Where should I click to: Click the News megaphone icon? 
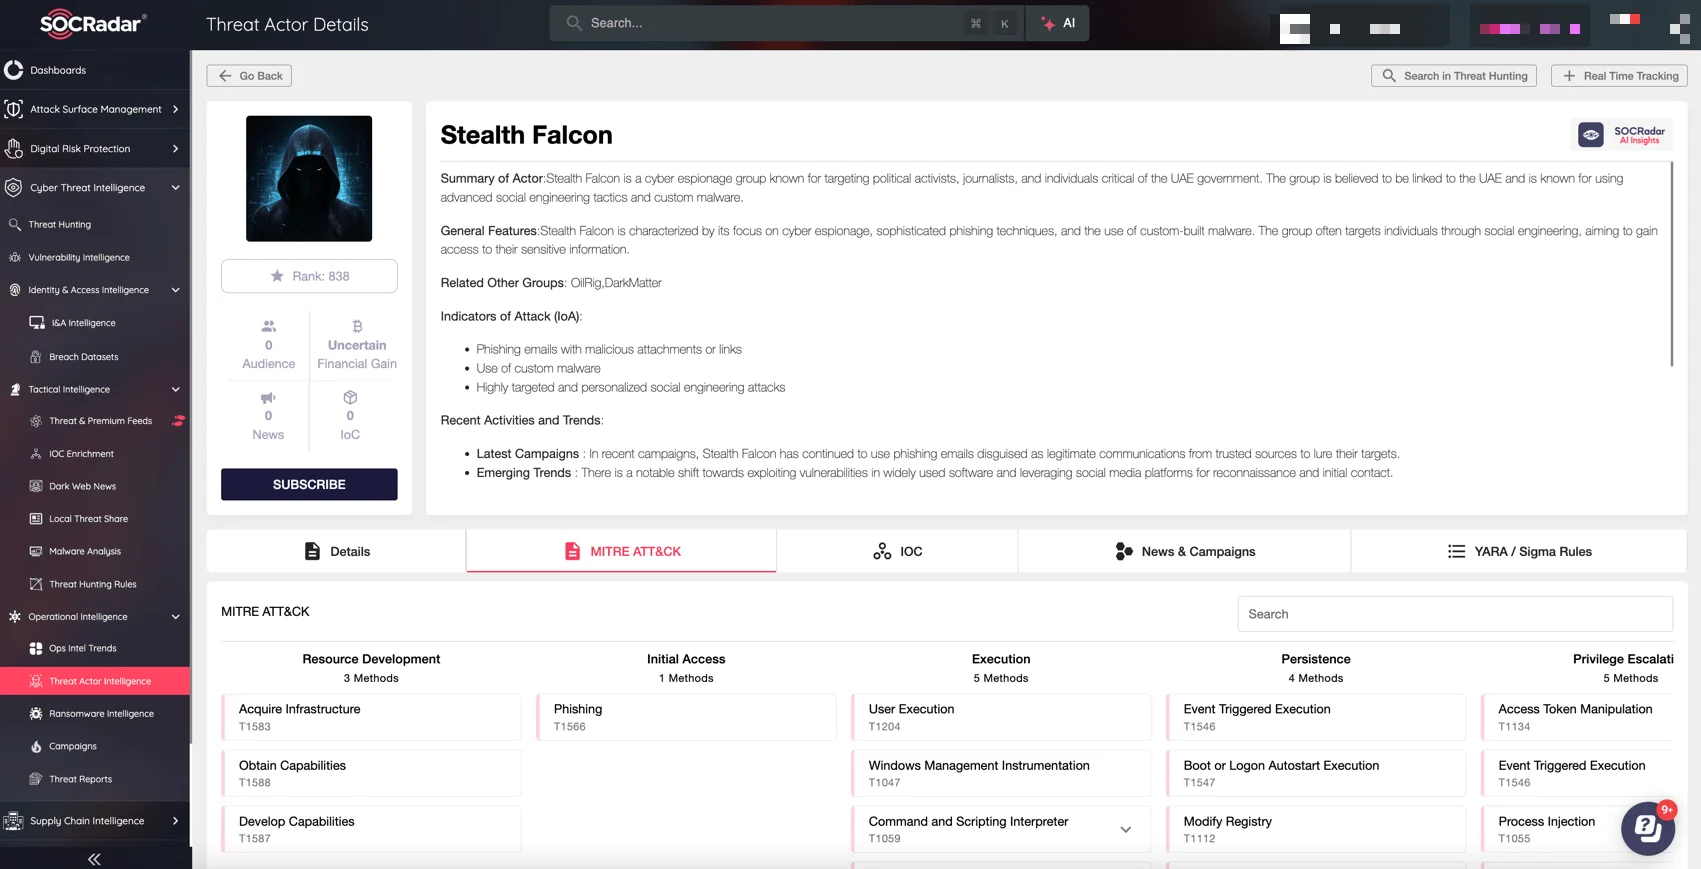(268, 398)
